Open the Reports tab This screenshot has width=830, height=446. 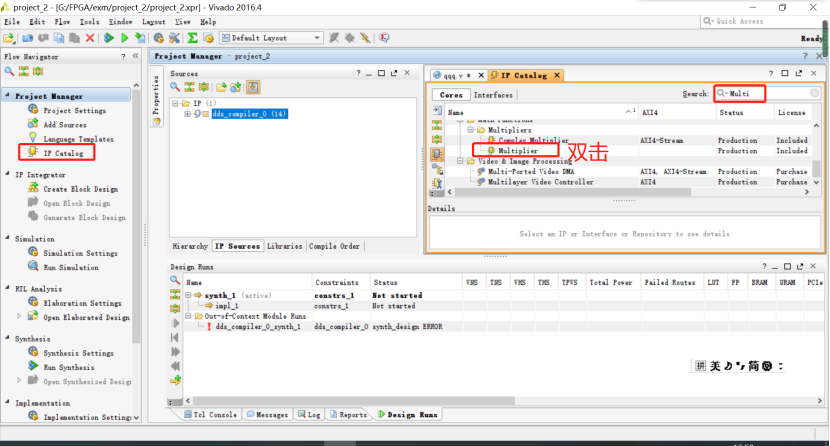tap(349, 415)
